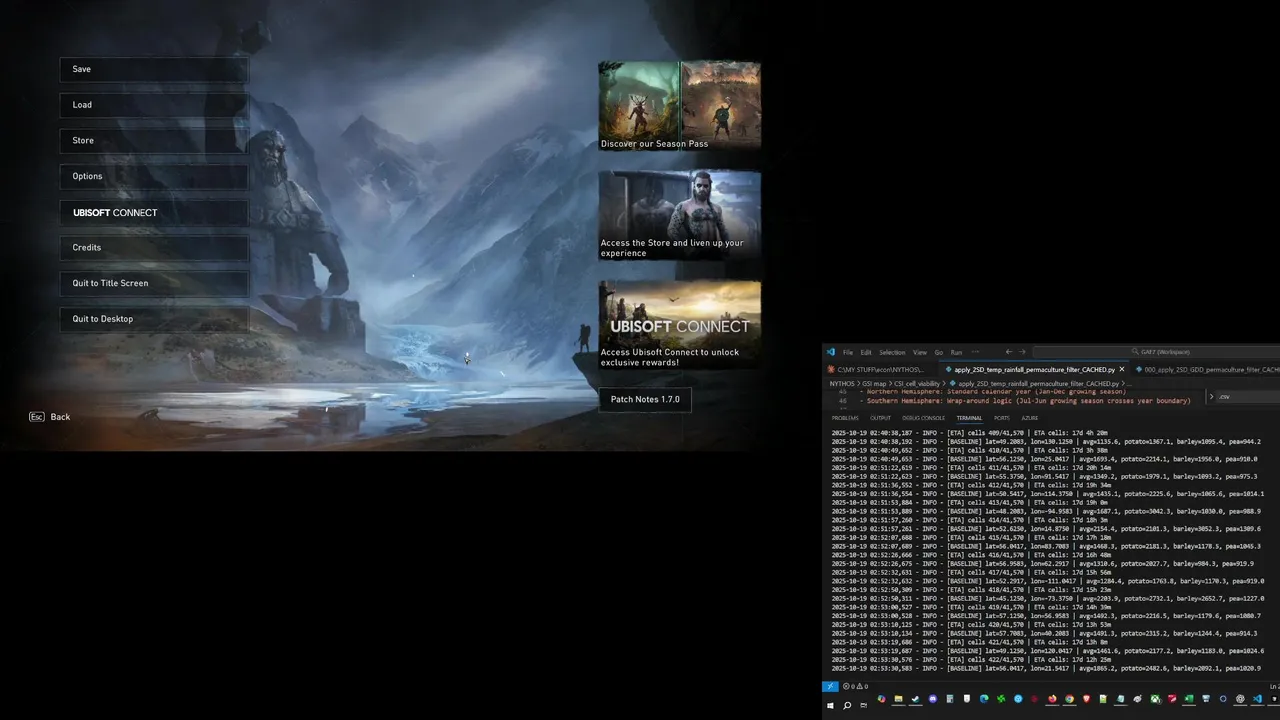Switch to the C:\MY STUFF editor tab

pyautogui.click(x=881, y=370)
